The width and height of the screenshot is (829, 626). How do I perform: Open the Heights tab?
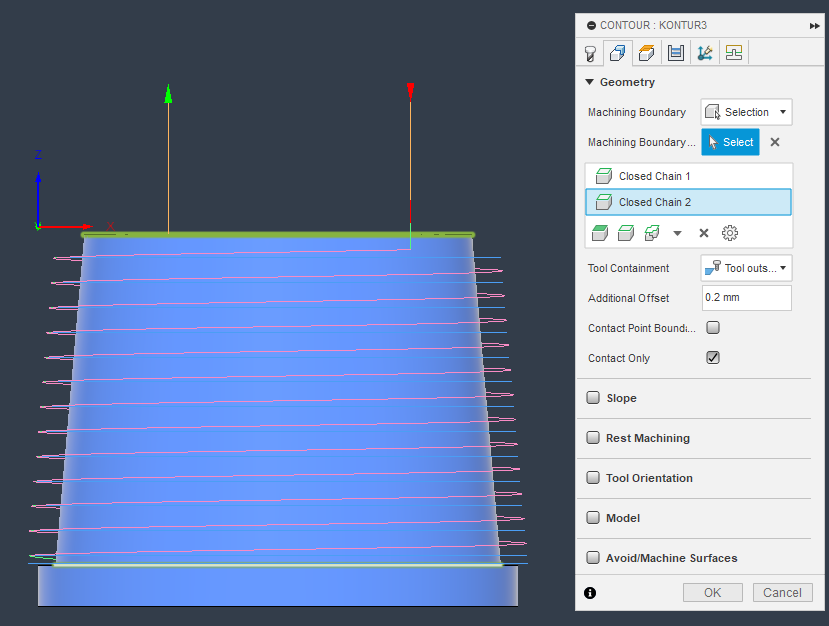pyautogui.click(x=647, y=53)
